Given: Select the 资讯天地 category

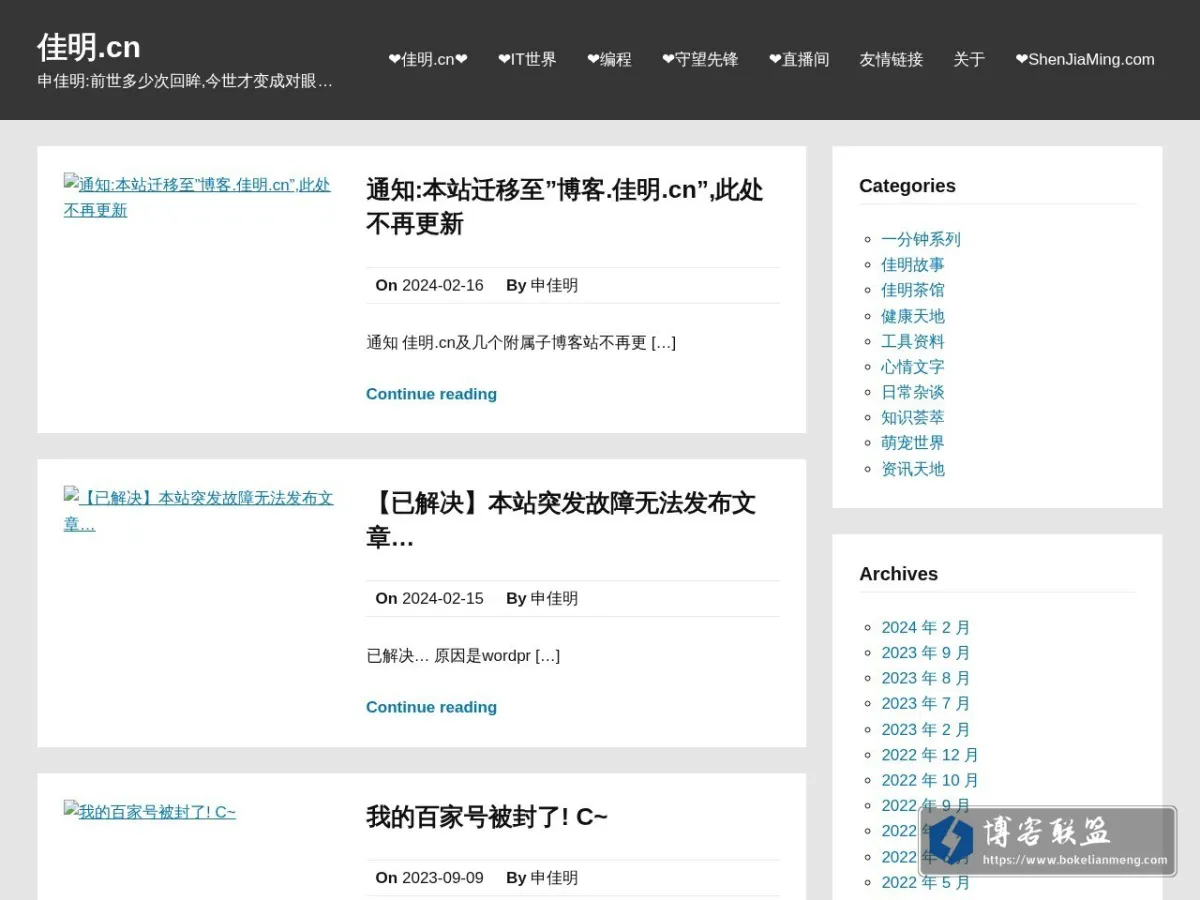Looking at the screenshot, I should pyautogui.click(x=913, y=469).
